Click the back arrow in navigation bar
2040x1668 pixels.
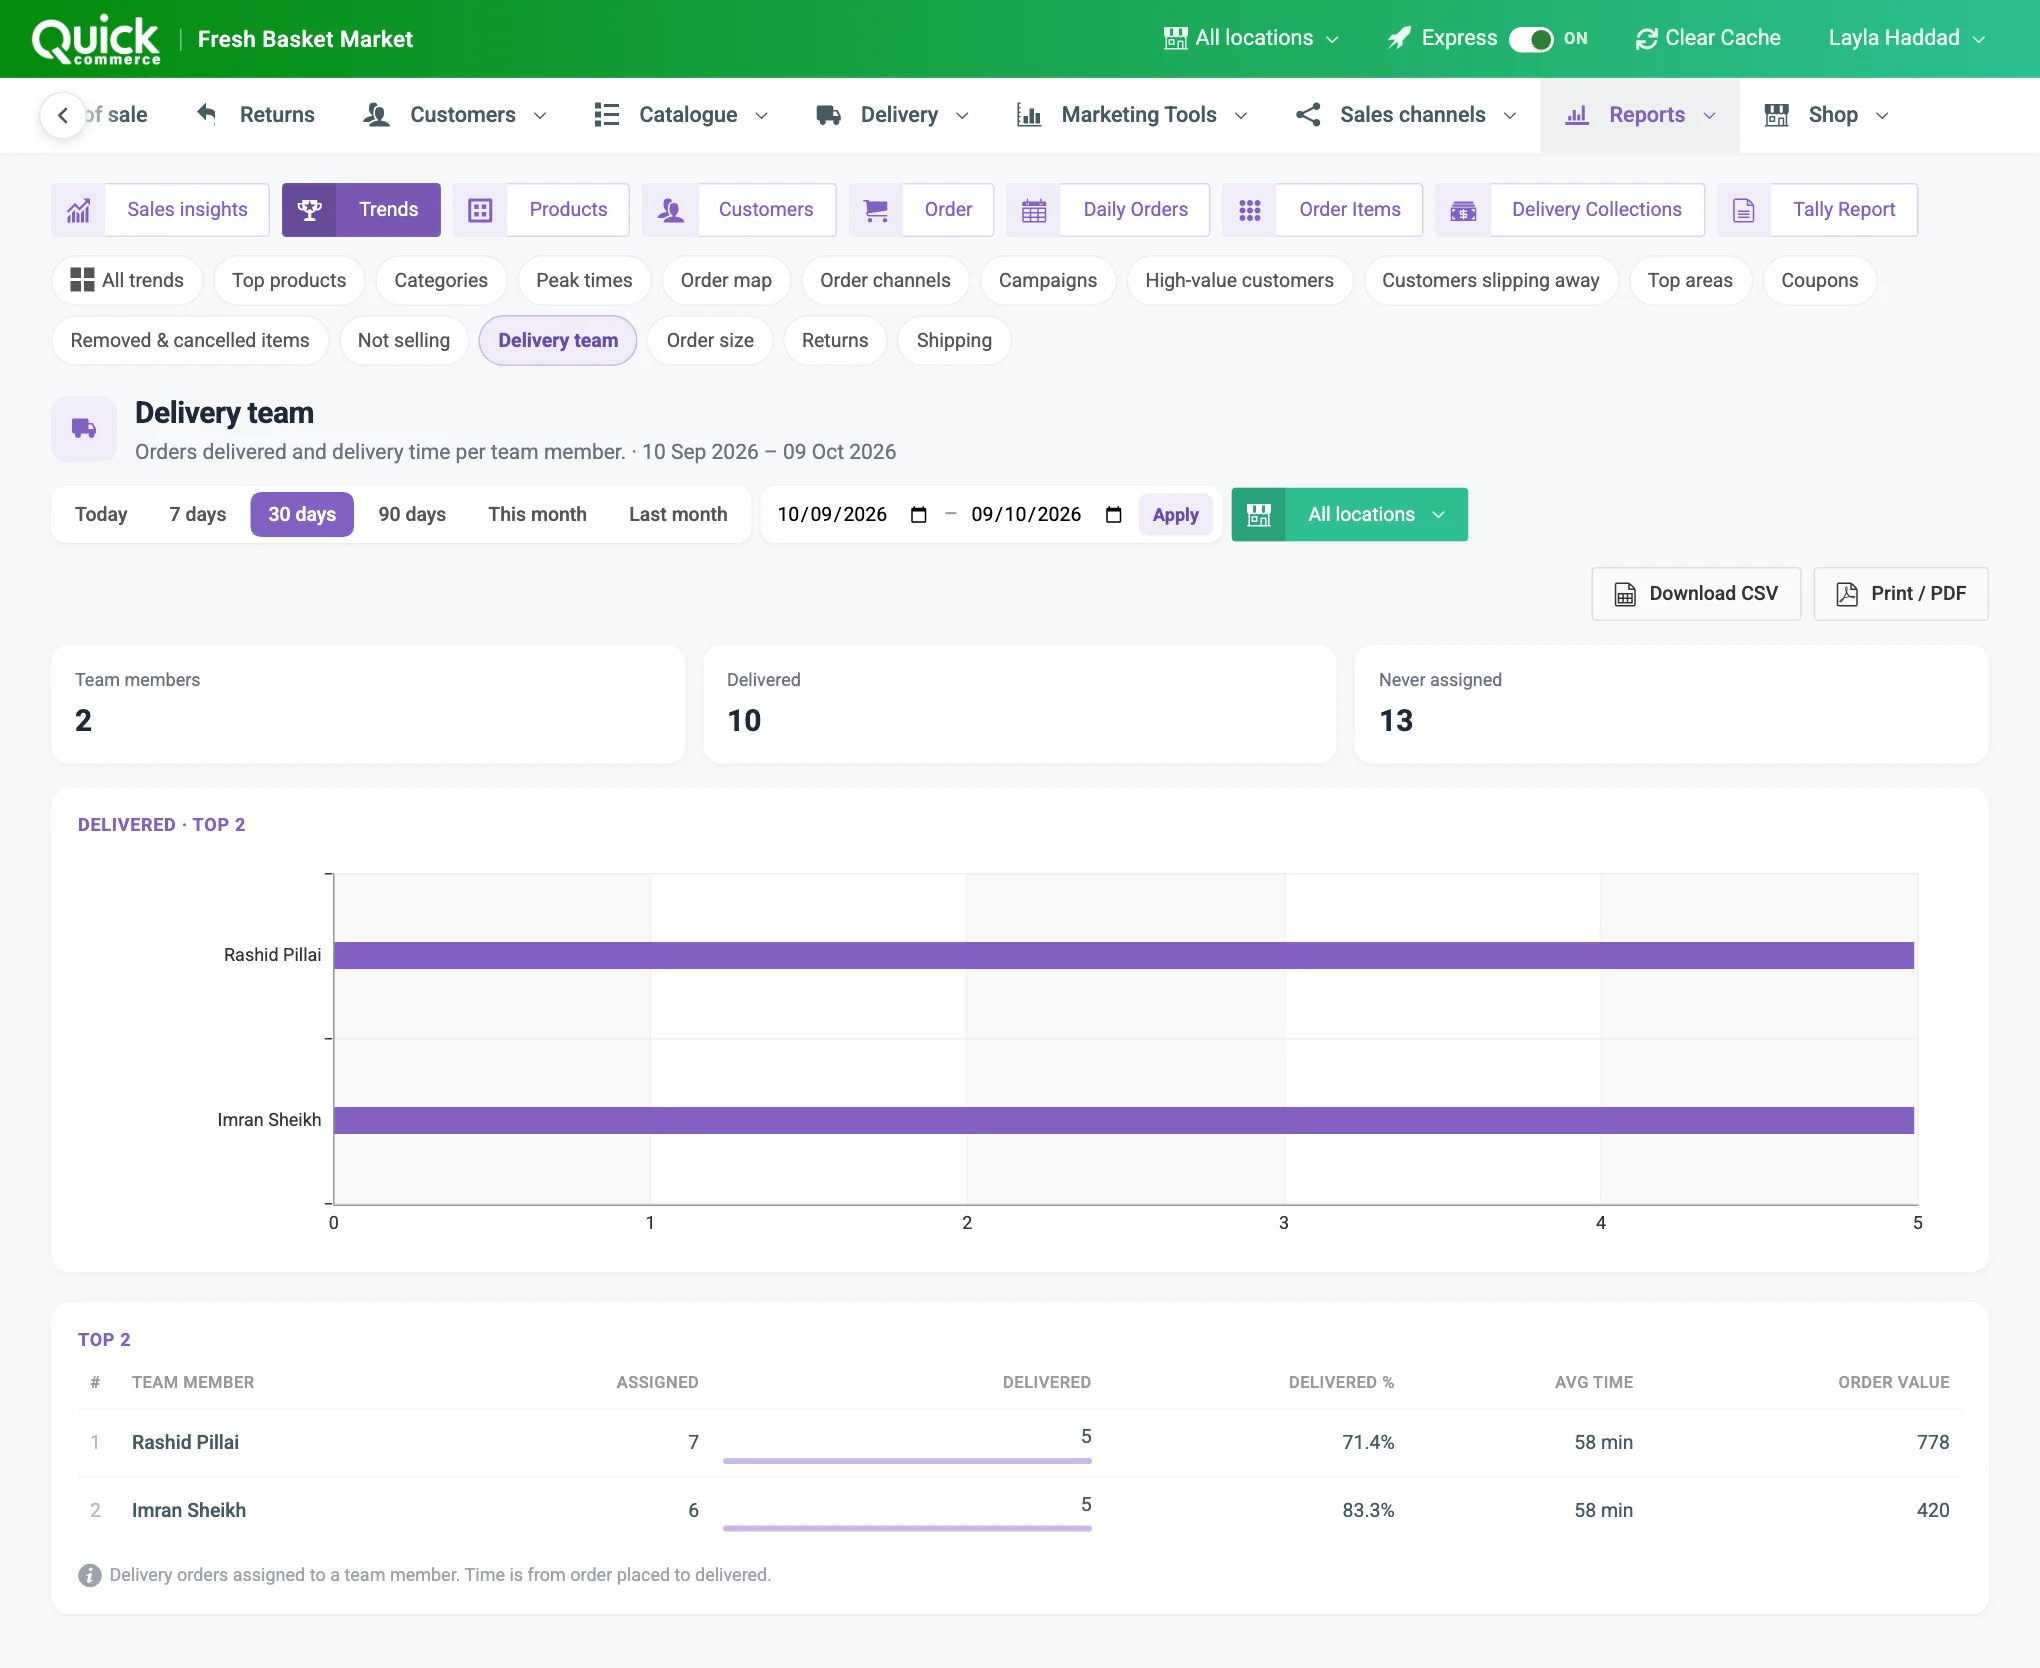[x=63, y=115]
